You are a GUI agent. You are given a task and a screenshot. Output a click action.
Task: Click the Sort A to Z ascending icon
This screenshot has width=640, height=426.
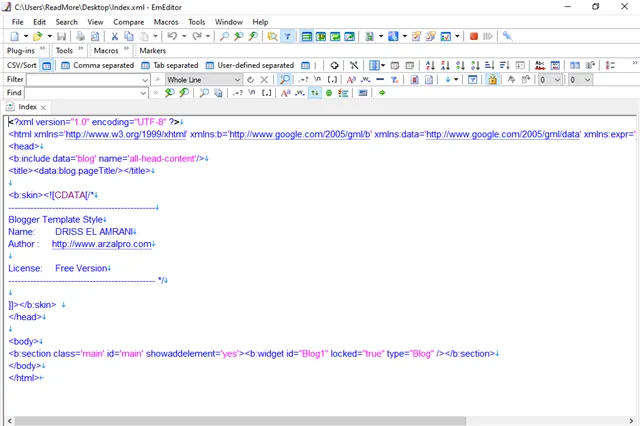[x=430, y=65]
